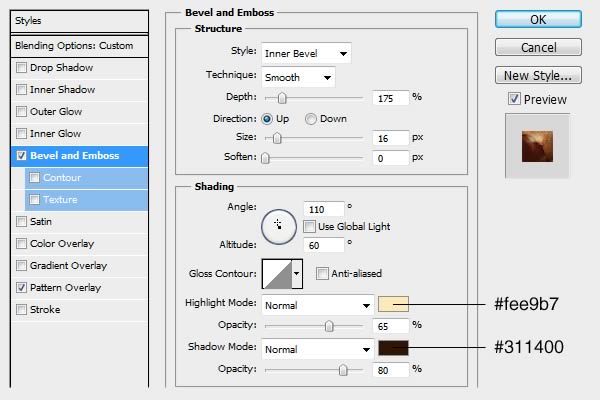Open the Pattern Overlay settings entry
Screen dimensions: 600x400
tap(80, 287)
